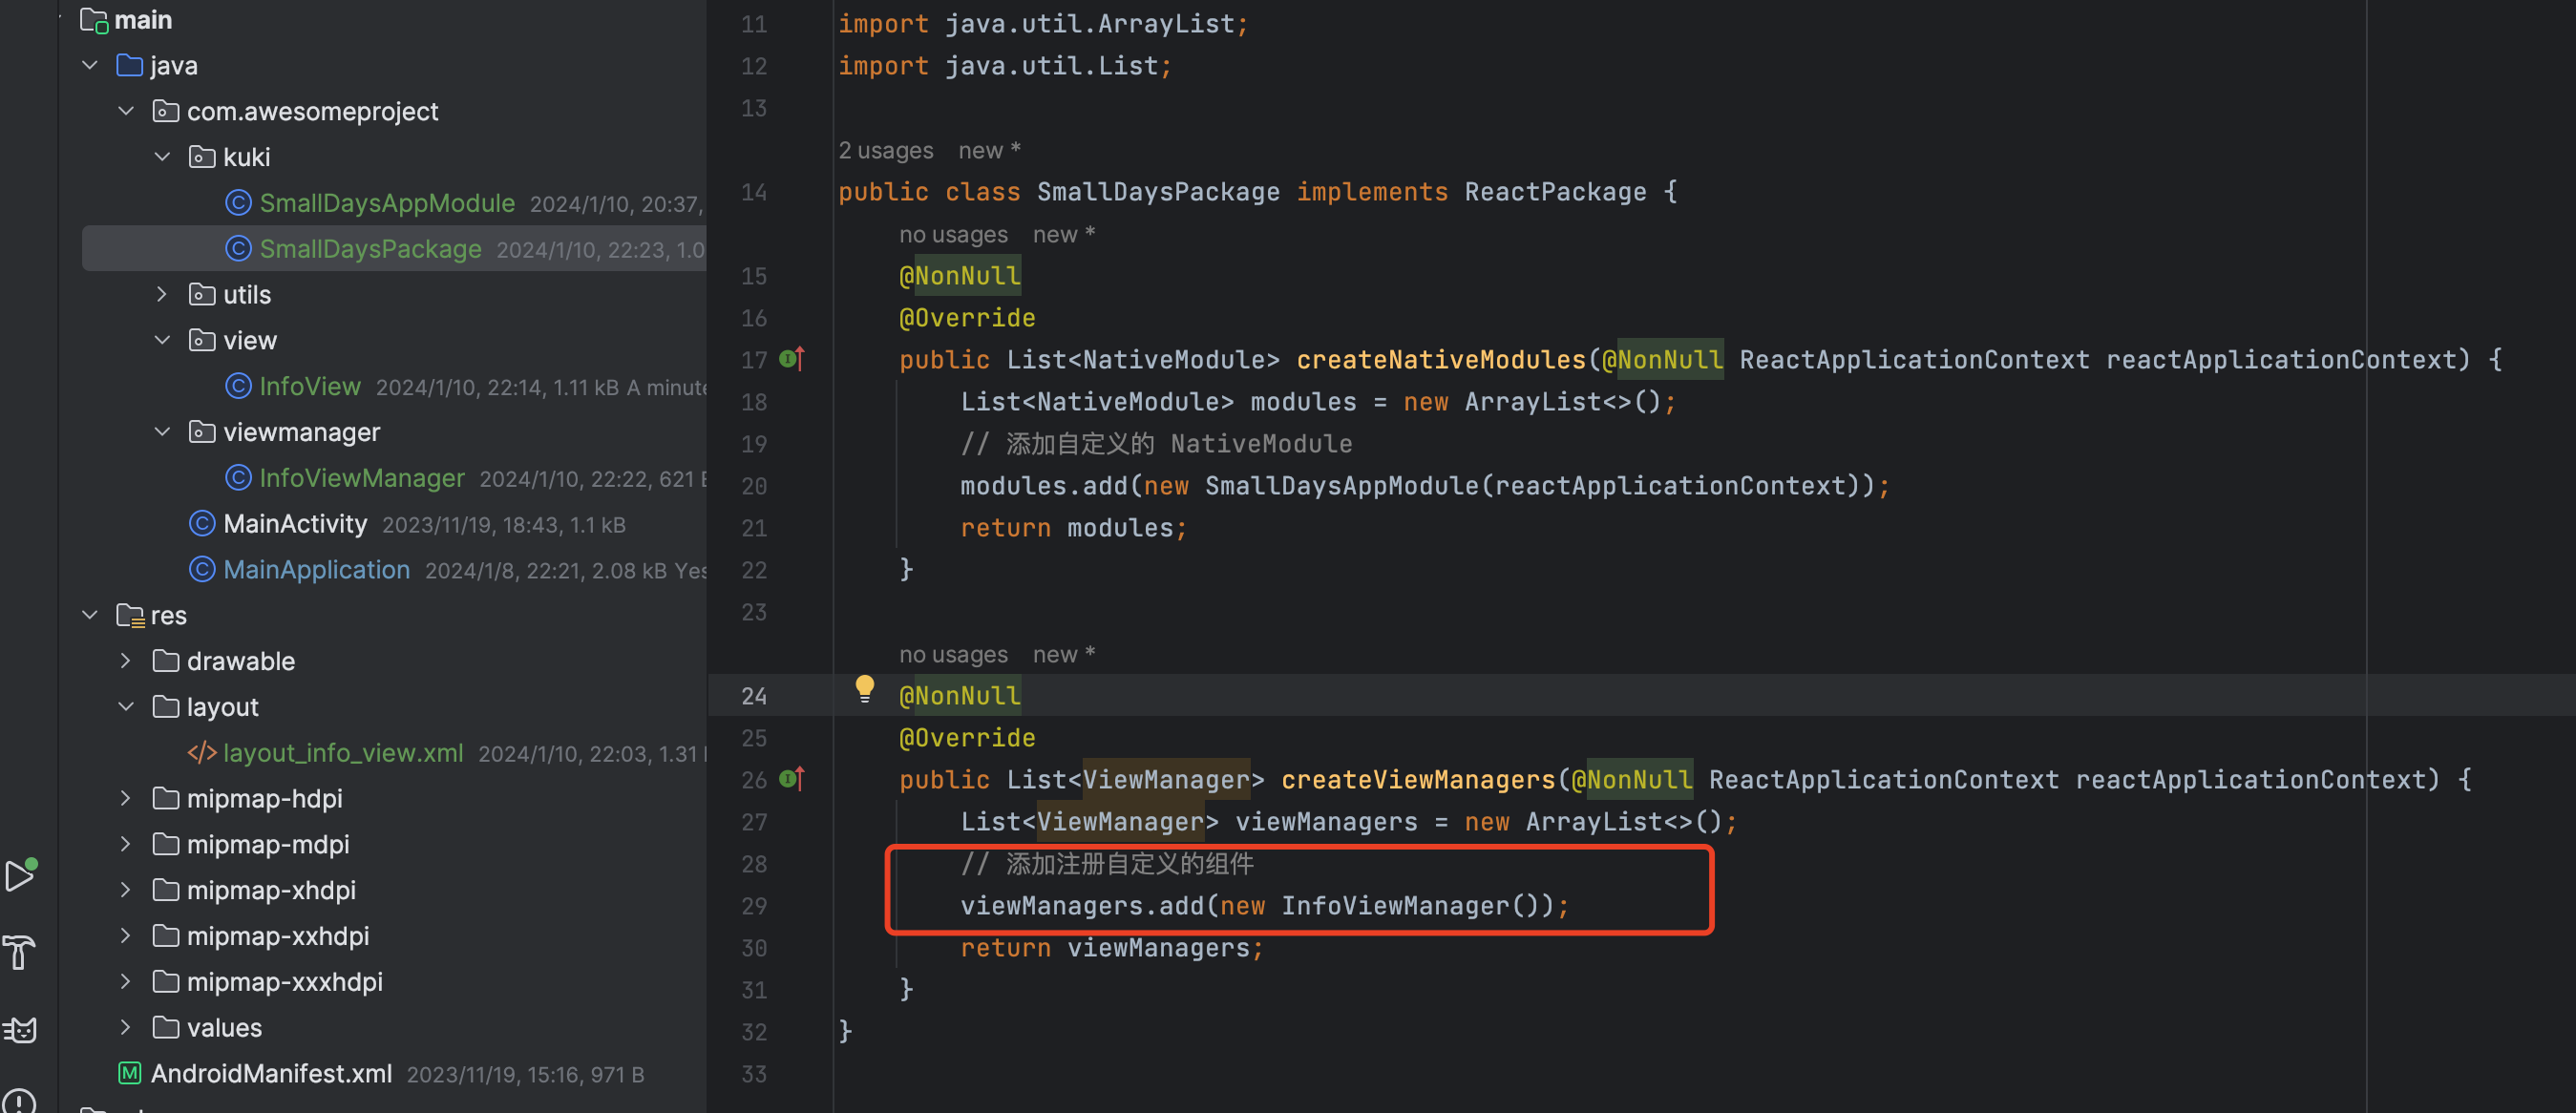
Task: Click the override gutter icon on line 17
Action: tap(792, 358)
